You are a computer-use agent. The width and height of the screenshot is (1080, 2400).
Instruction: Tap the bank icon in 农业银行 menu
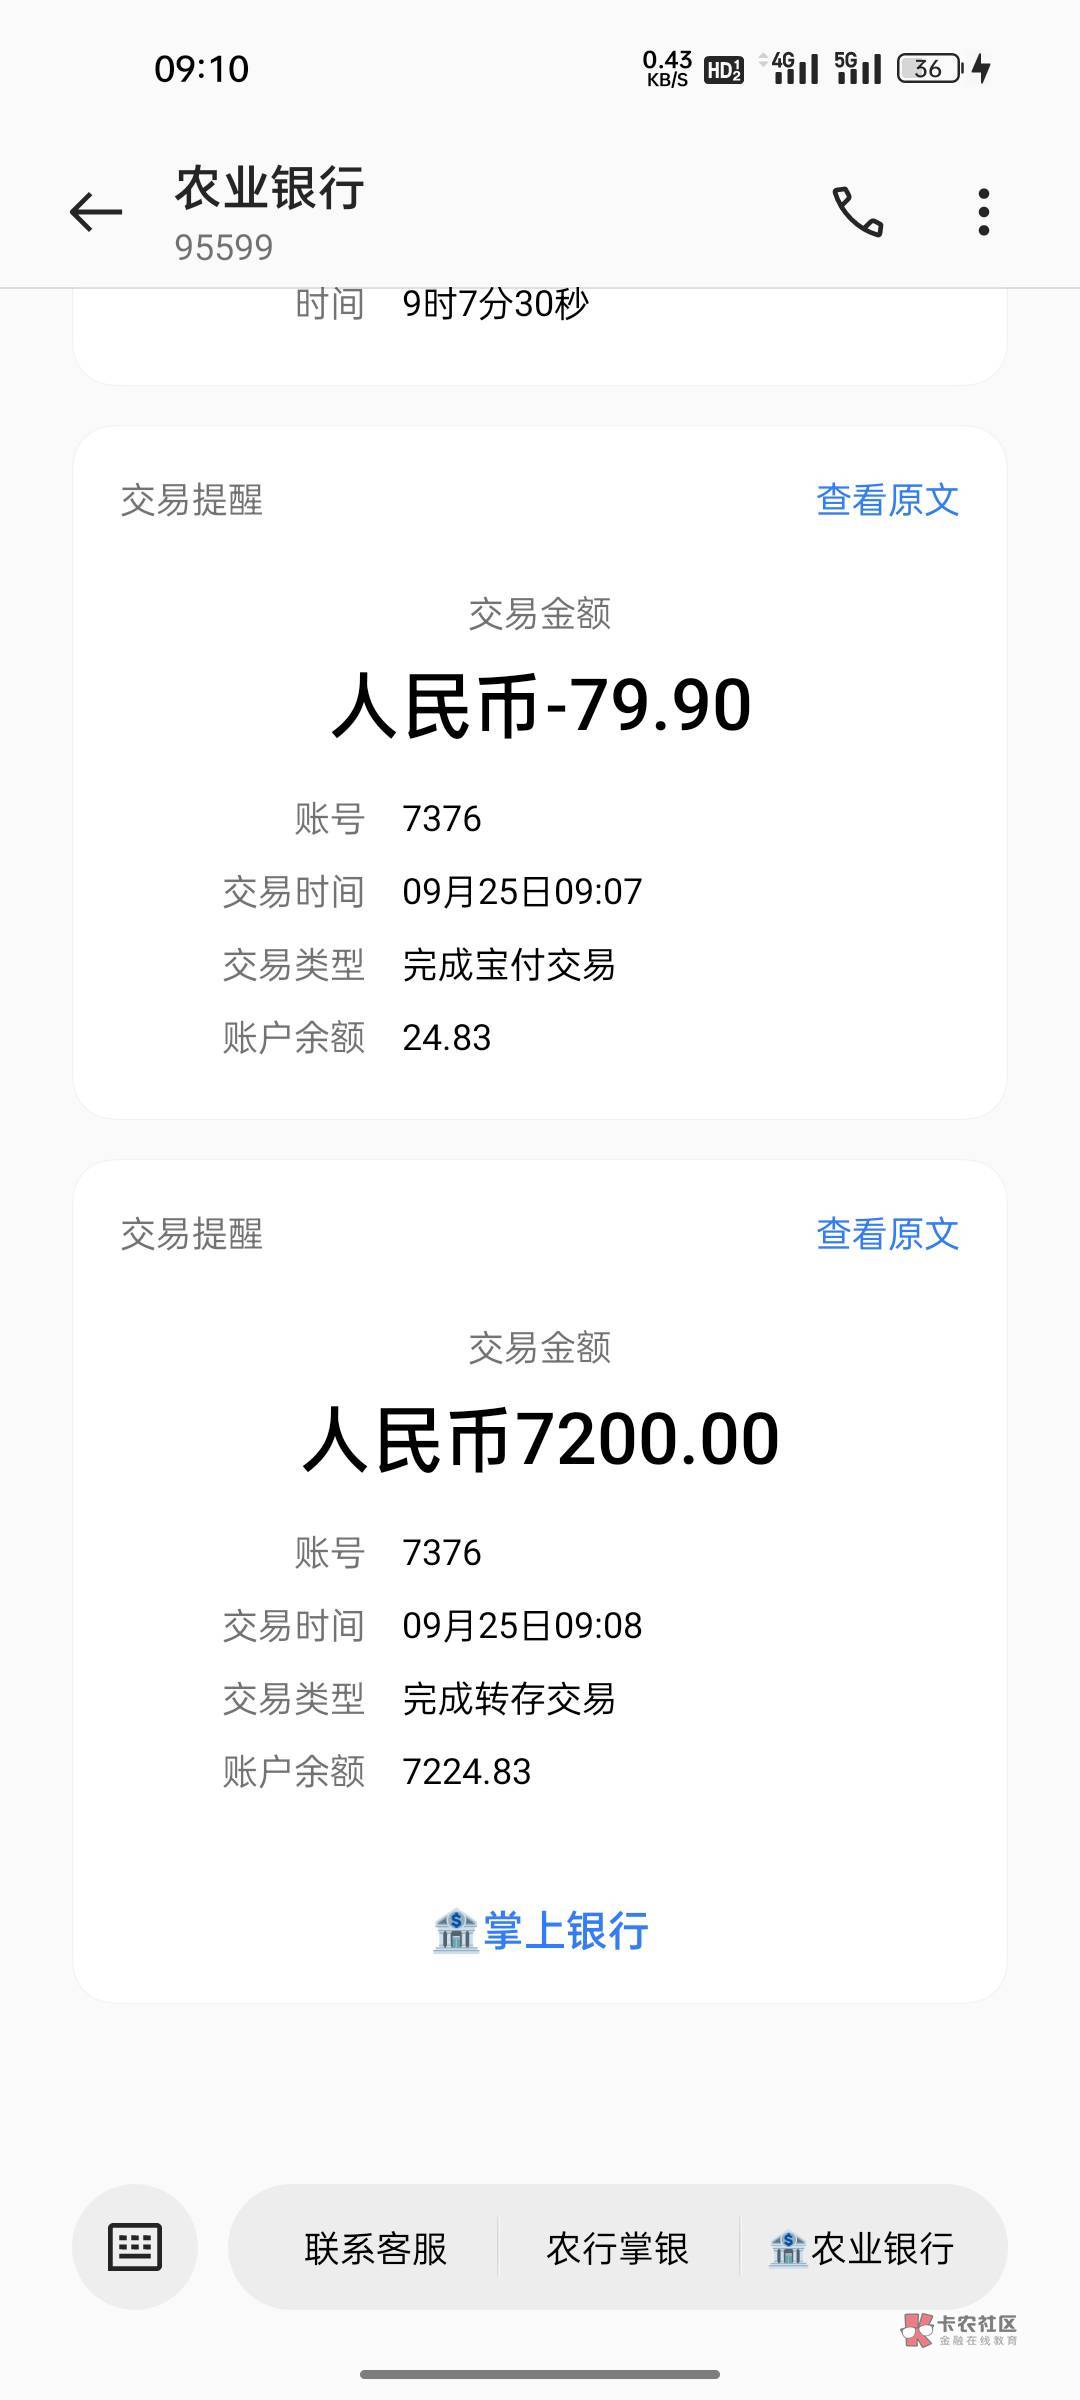pos(788,2250)
